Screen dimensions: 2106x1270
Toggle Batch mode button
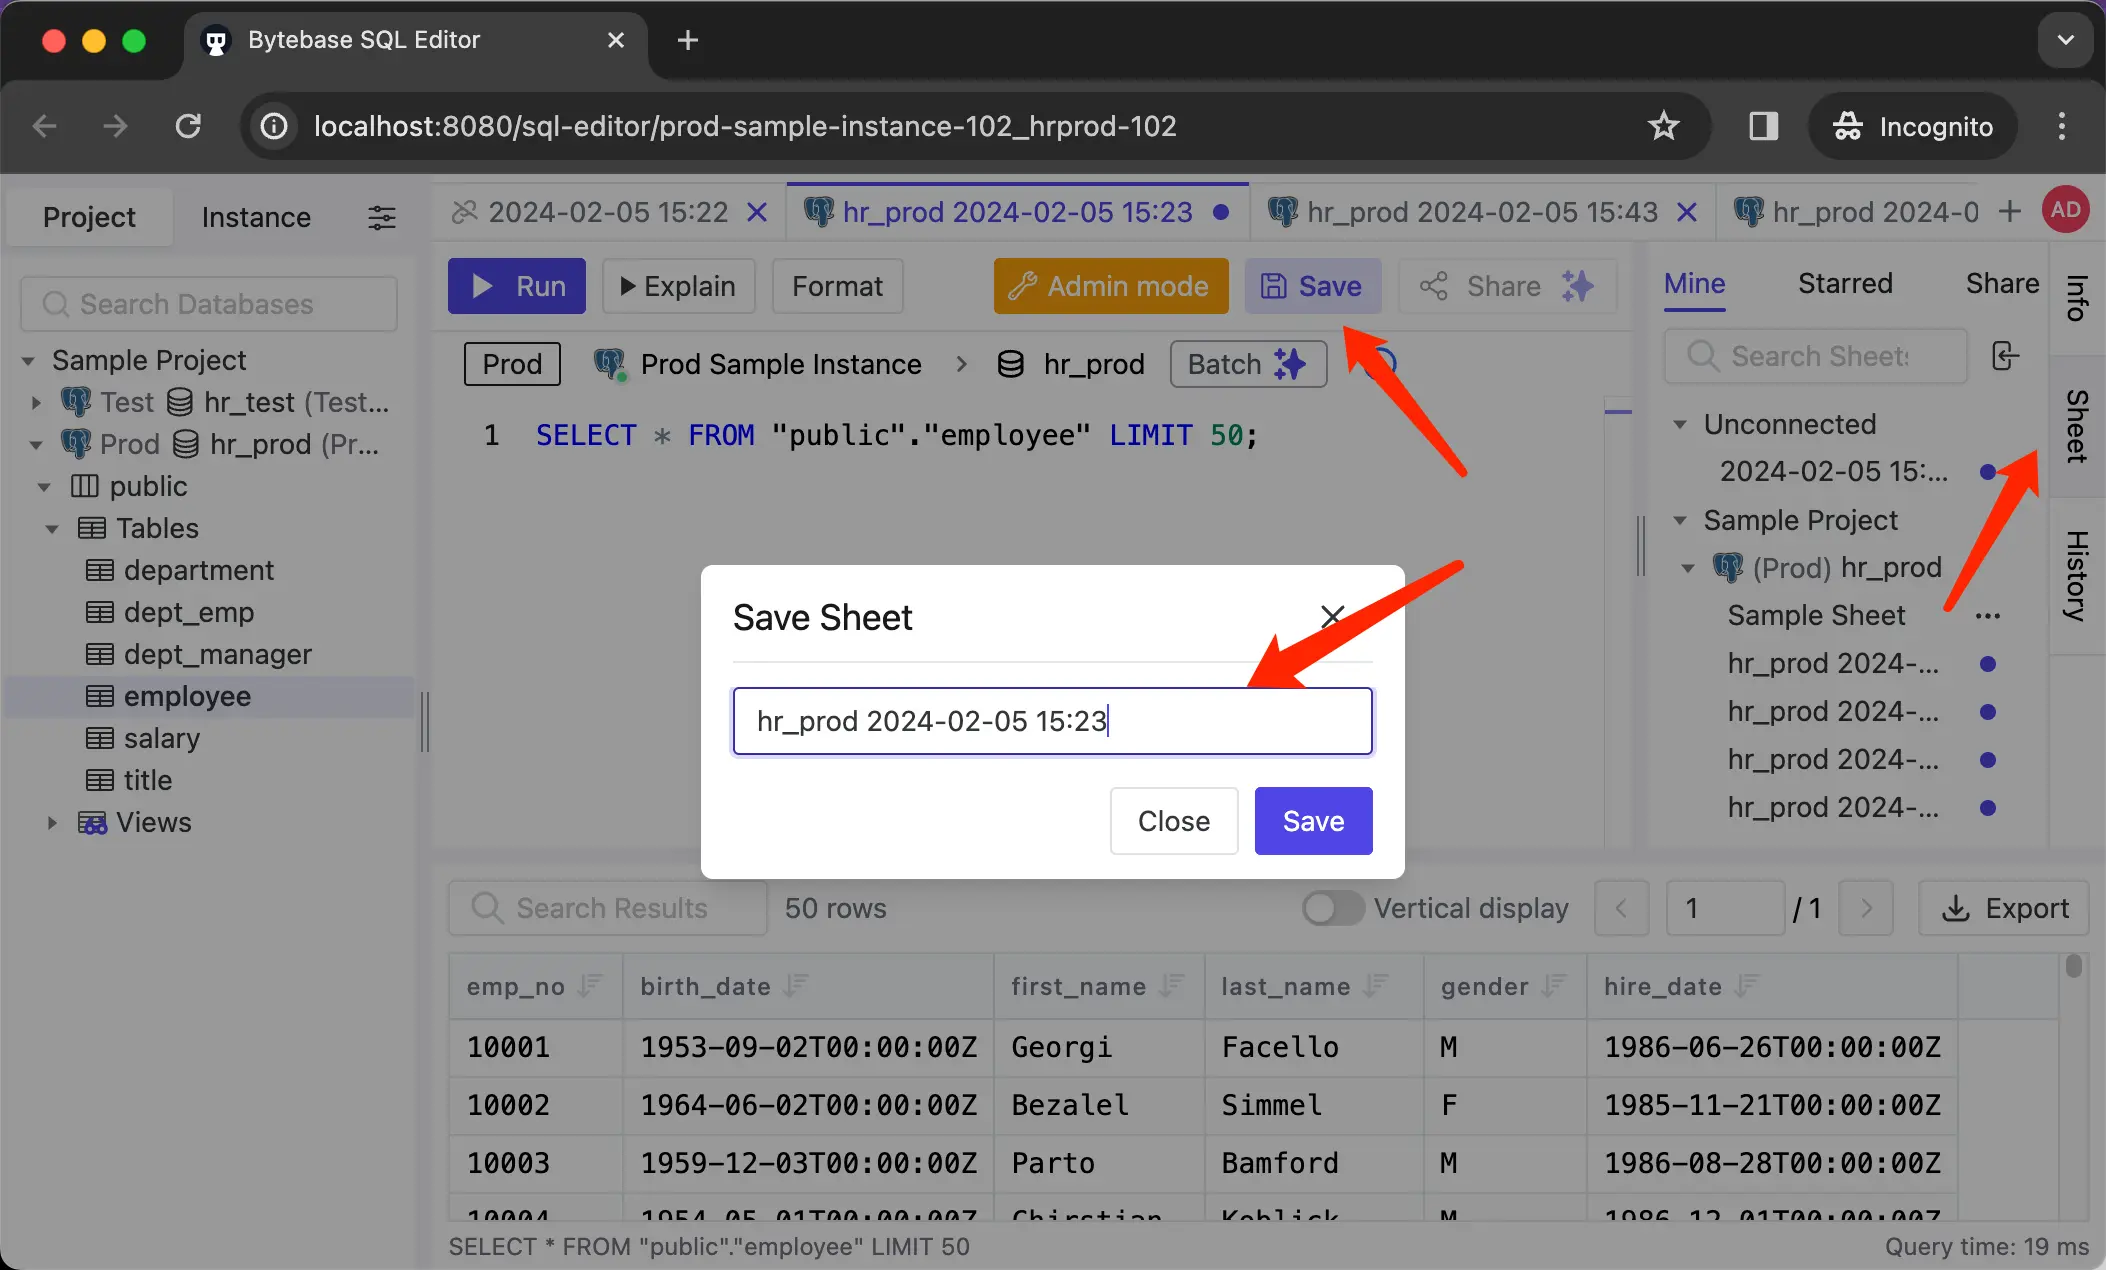tap(1247, 364)
